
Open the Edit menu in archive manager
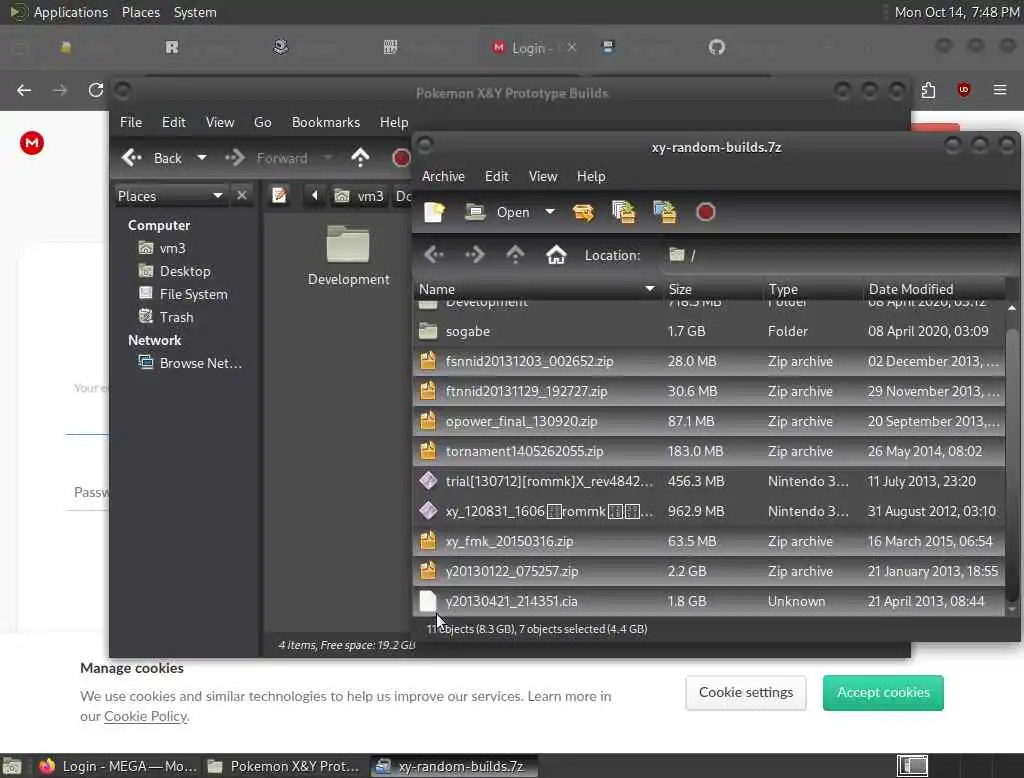(496, 176)
